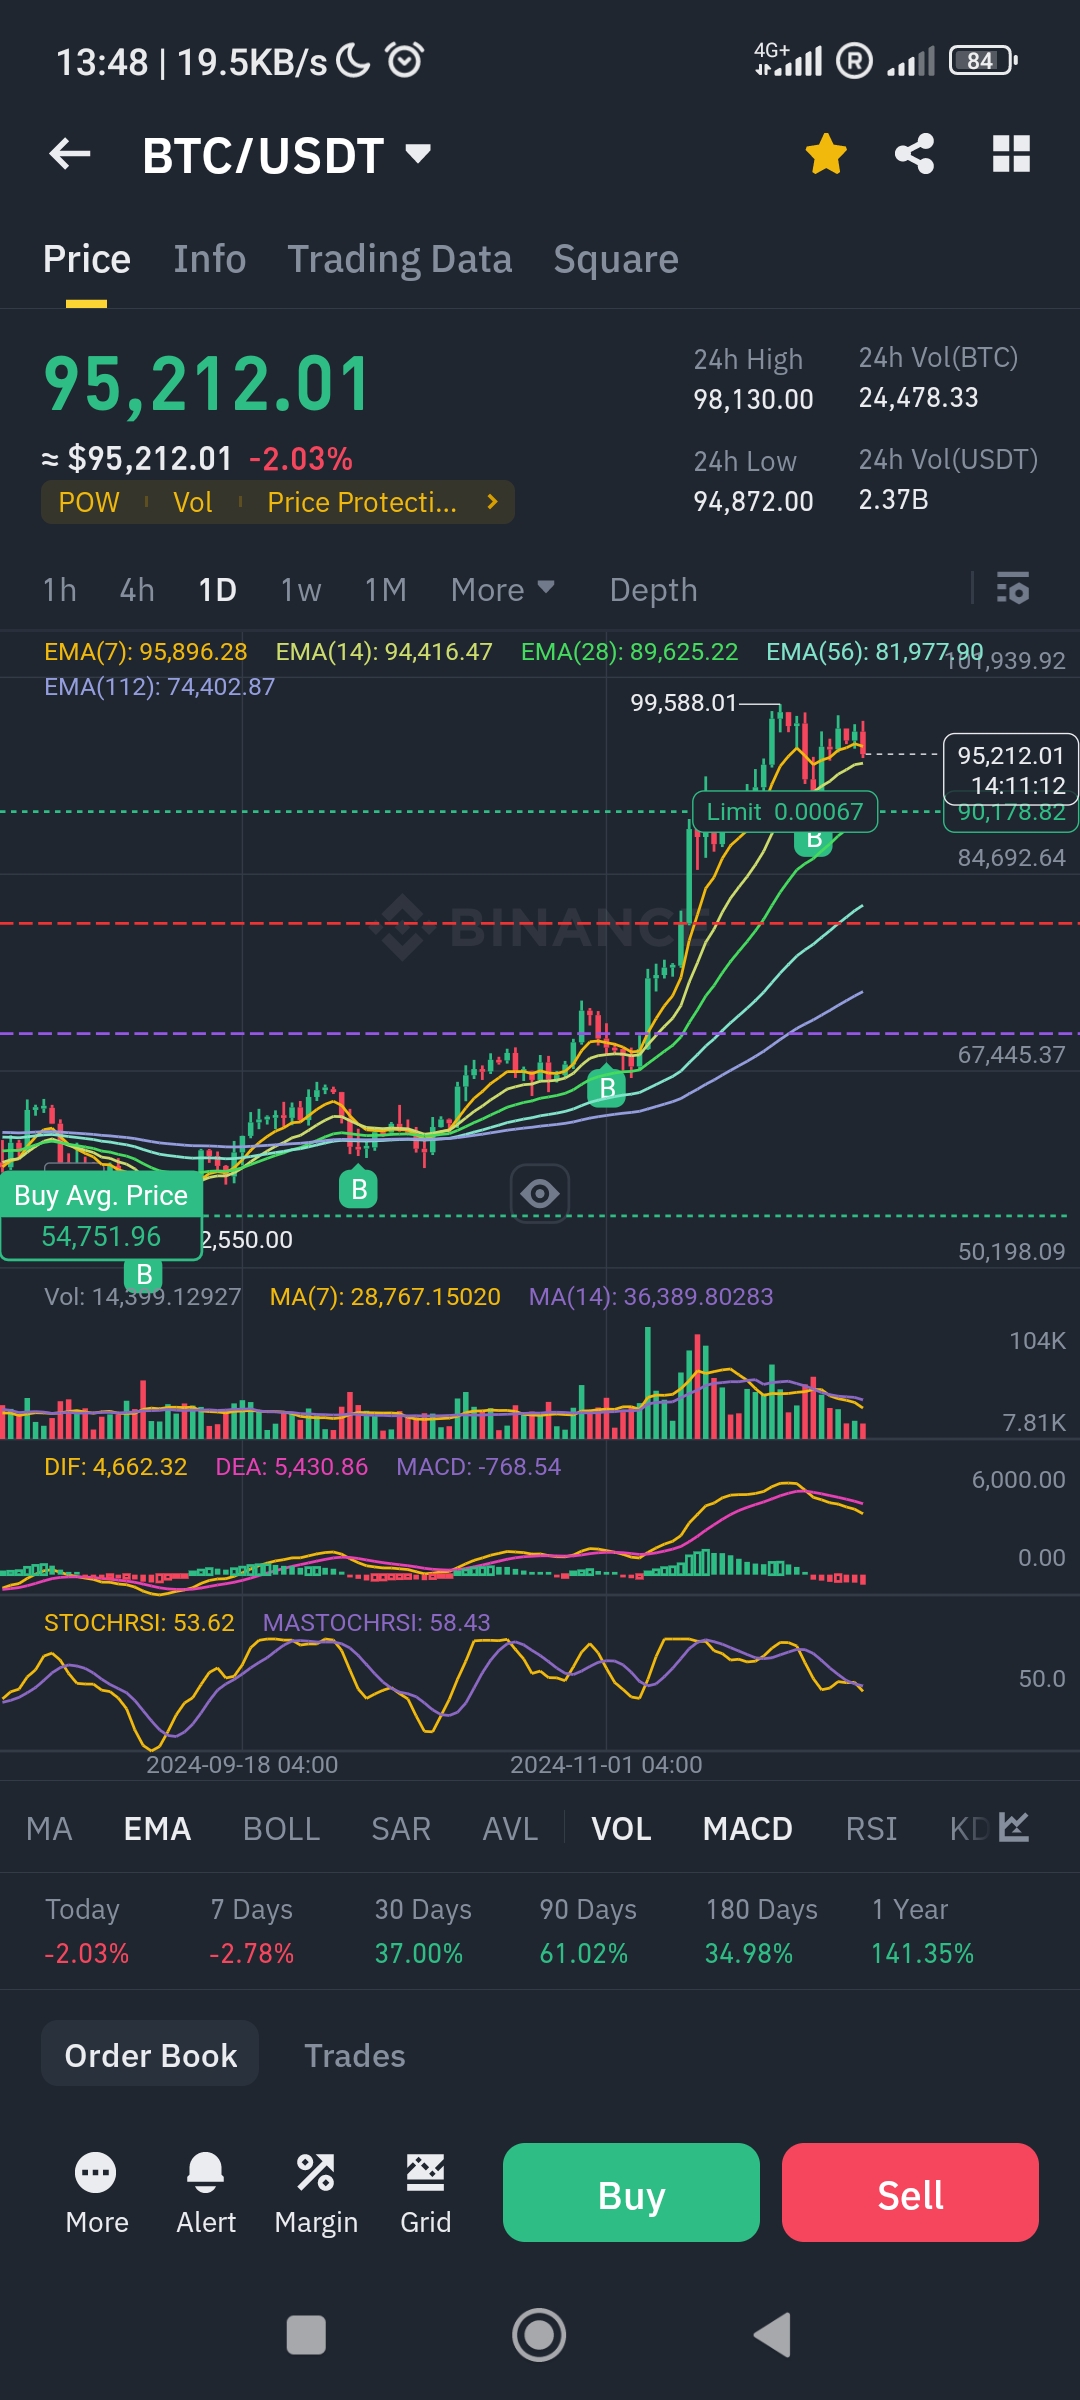Tap the STOCHRSI 53.62 legend

(x=139, y=1622)
